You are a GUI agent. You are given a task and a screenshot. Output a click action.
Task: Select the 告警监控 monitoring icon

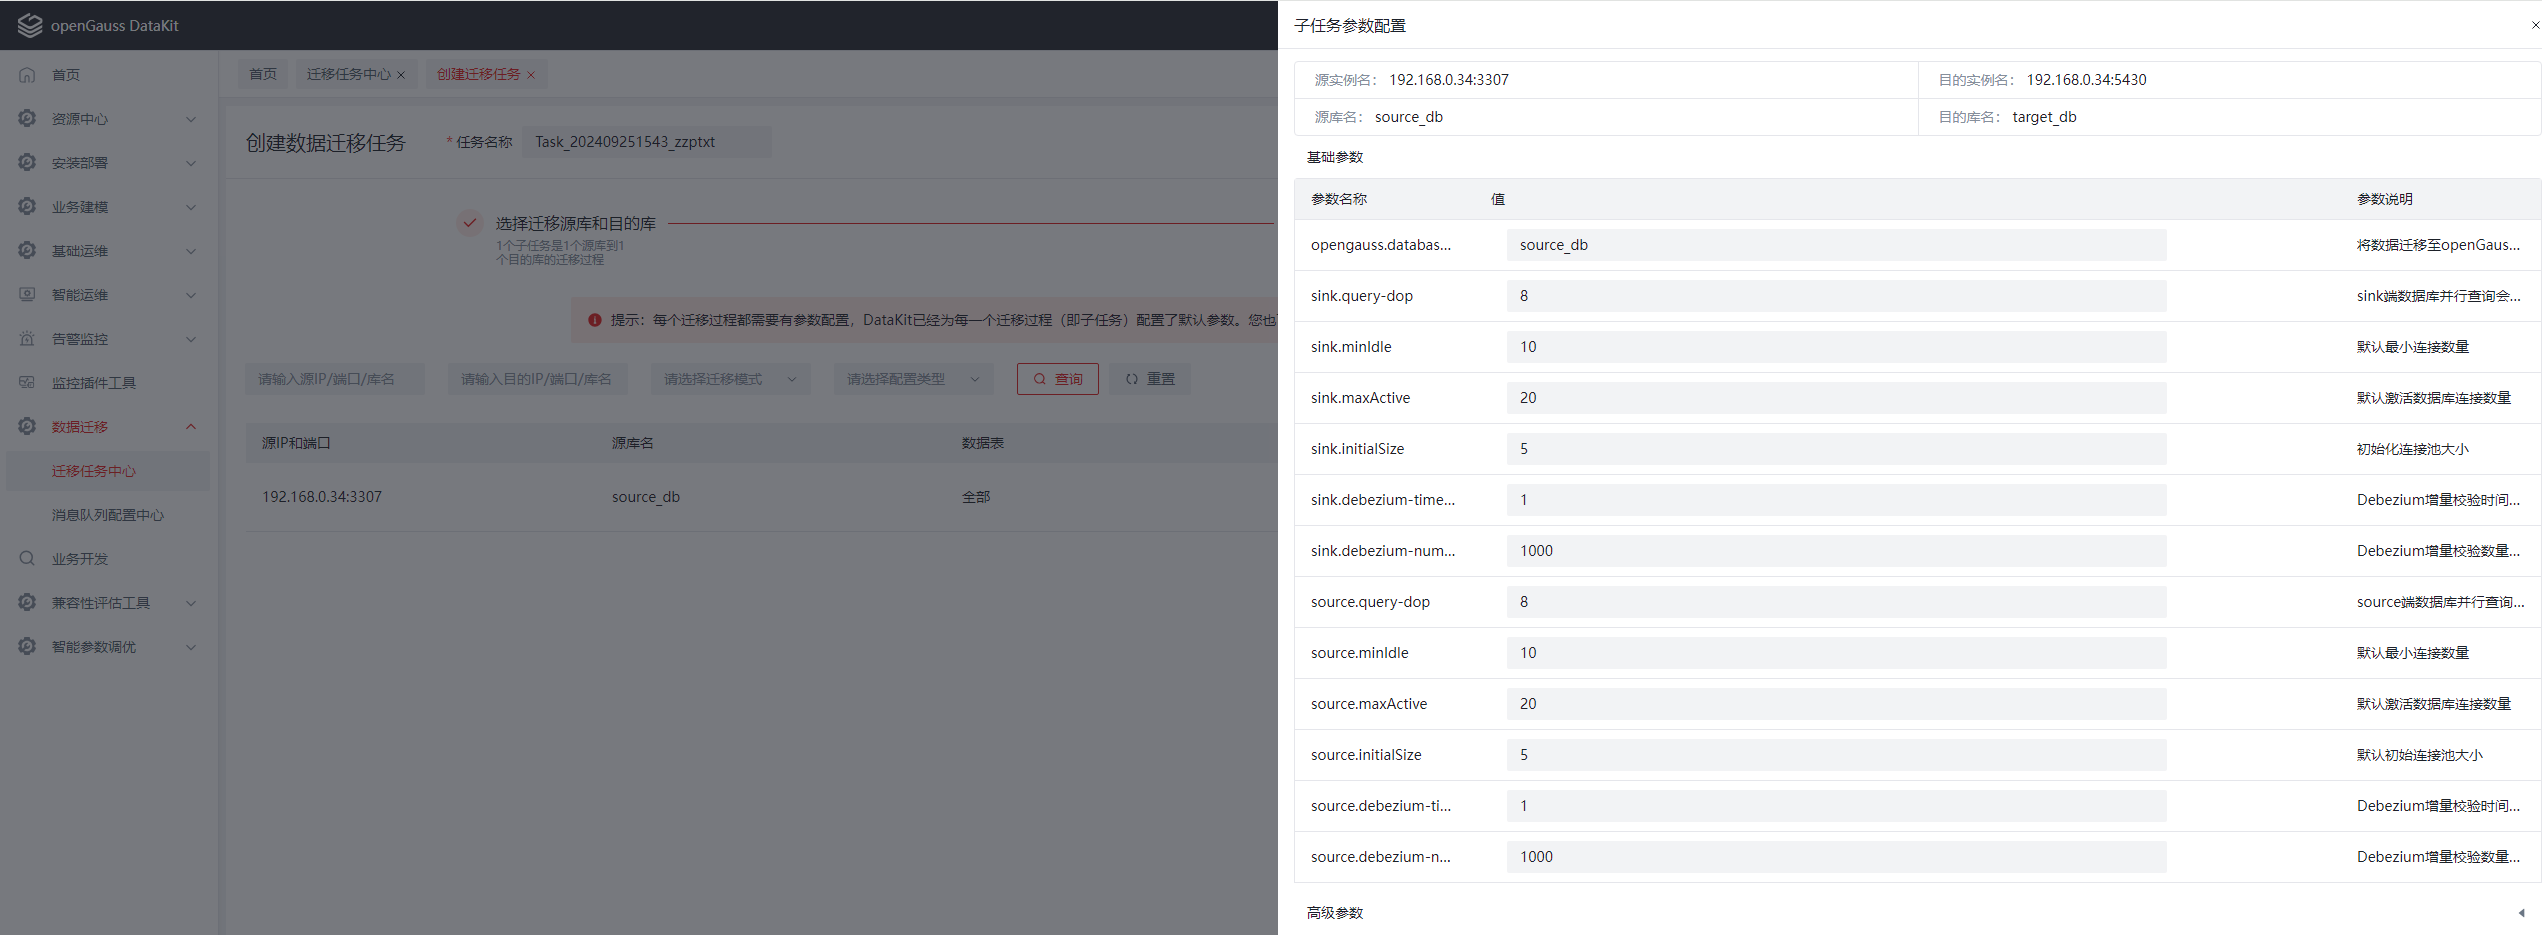(x=27, y=338)
